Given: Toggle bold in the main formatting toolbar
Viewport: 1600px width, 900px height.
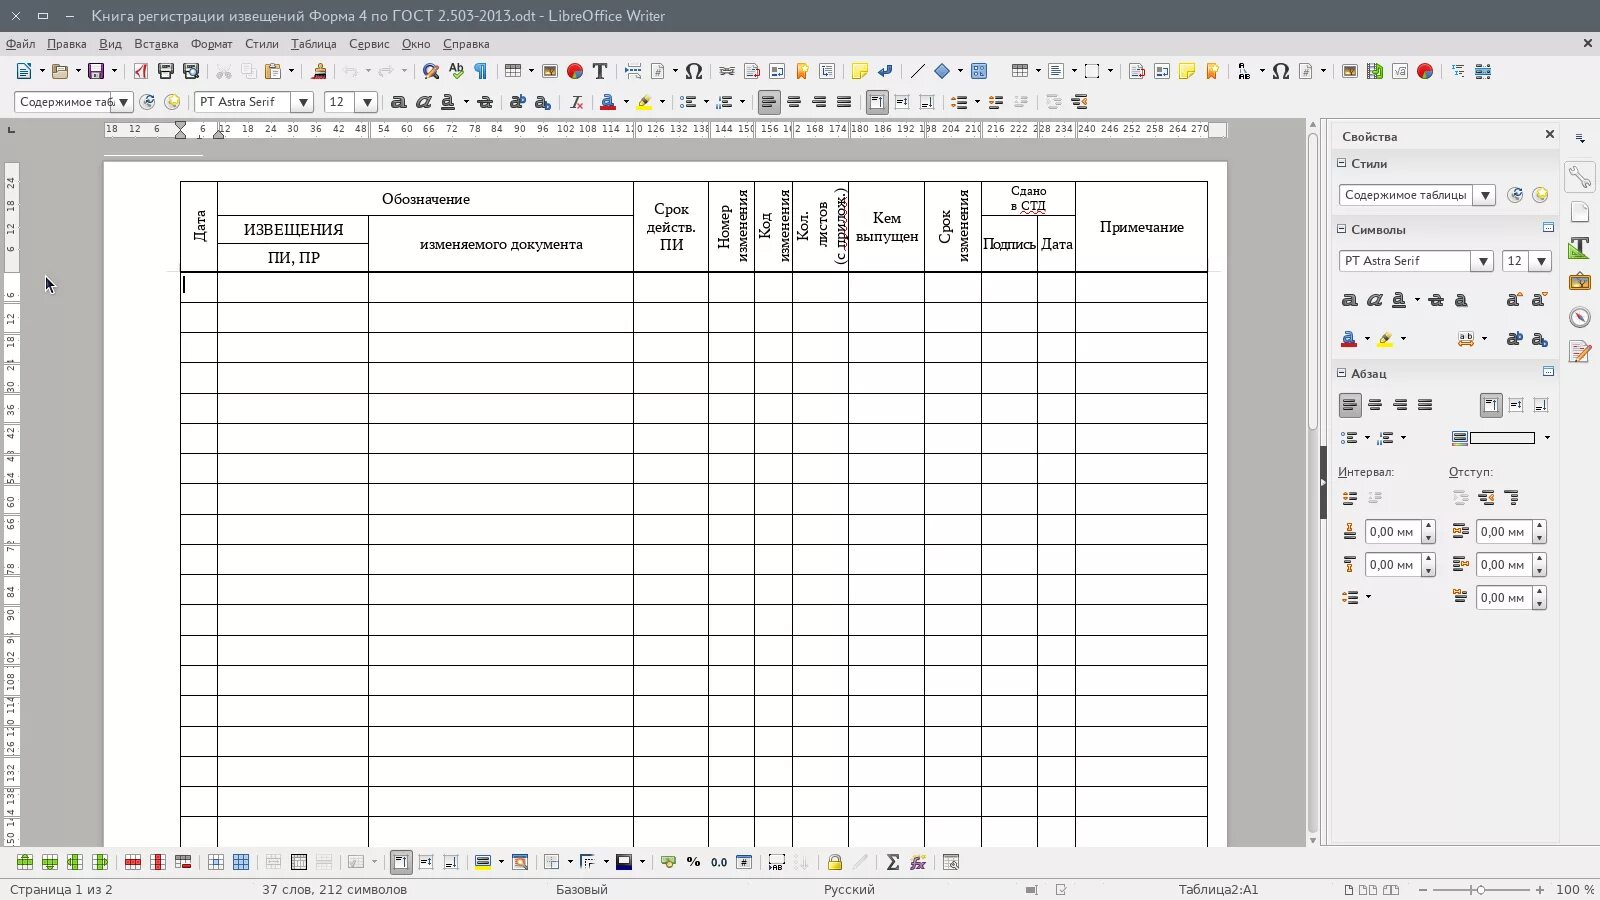Looking at the screenshot, I should pos(398,102).
